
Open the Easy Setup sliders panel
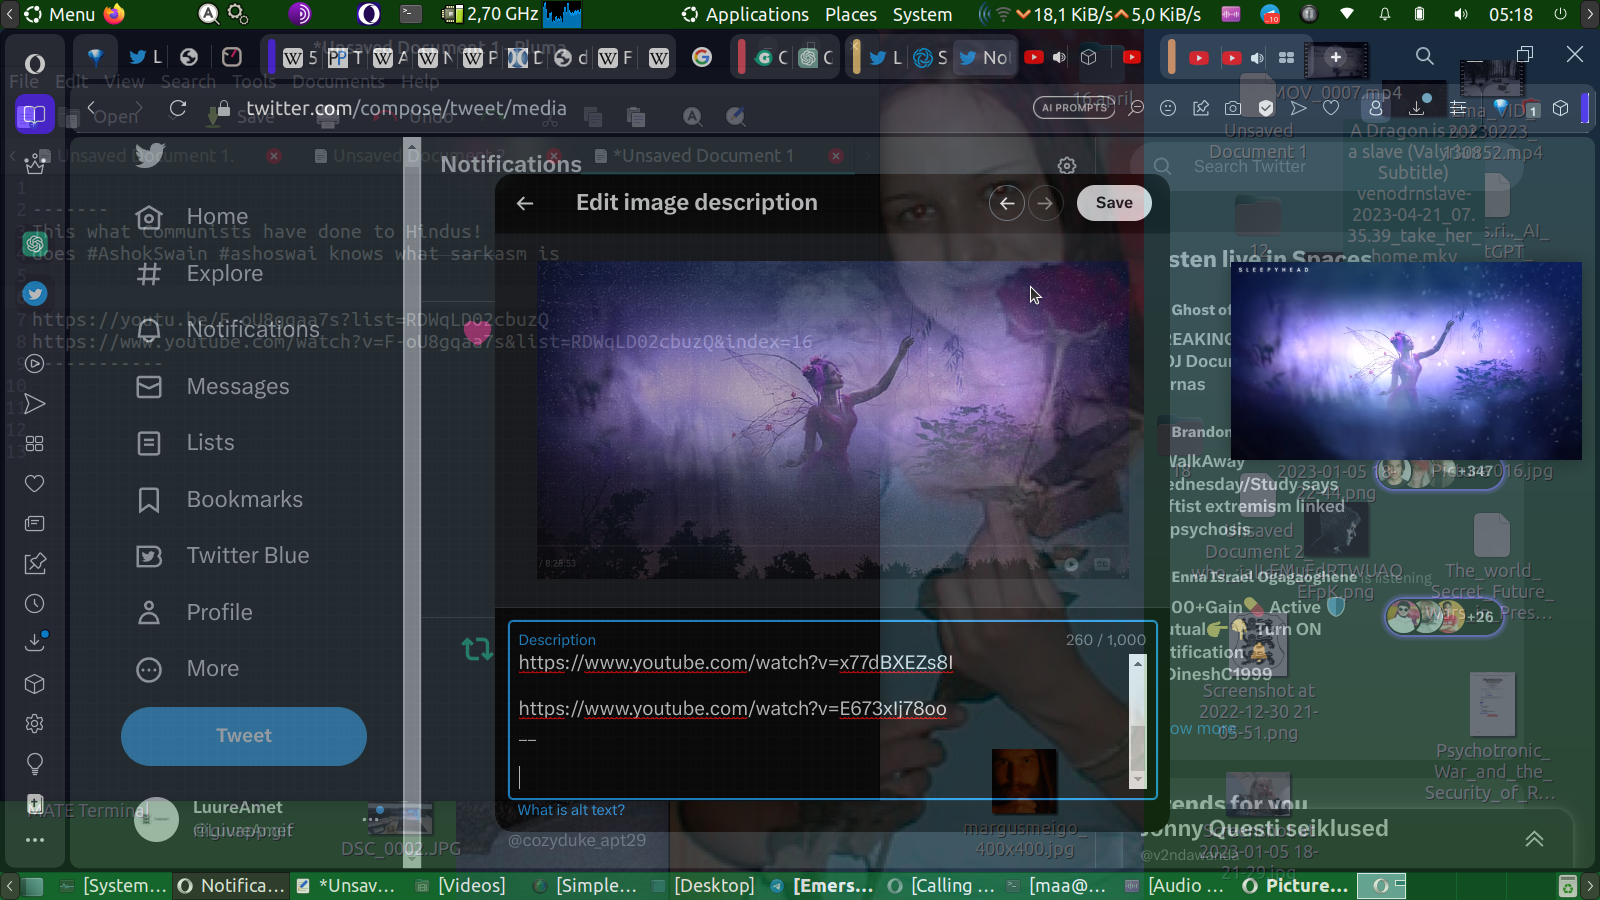click(x=1458, y=108)
